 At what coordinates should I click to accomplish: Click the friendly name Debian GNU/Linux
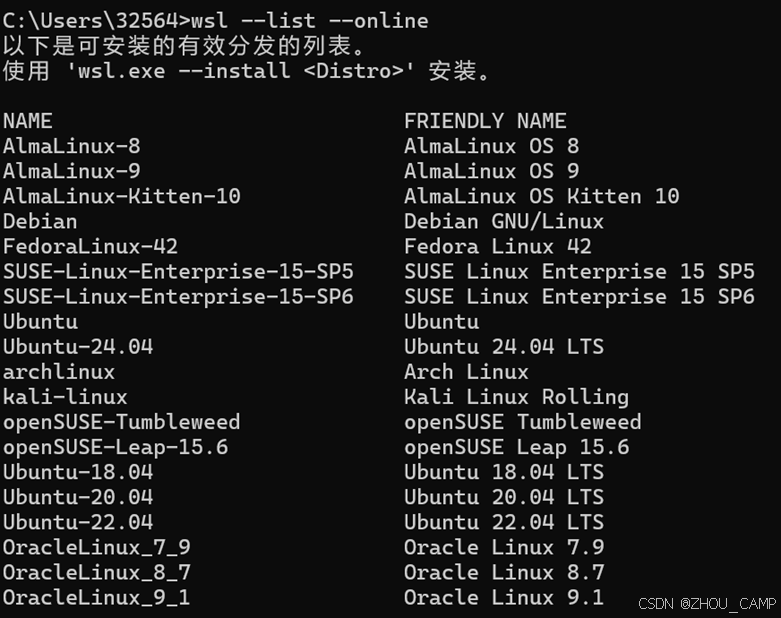(x=504, y=221)
